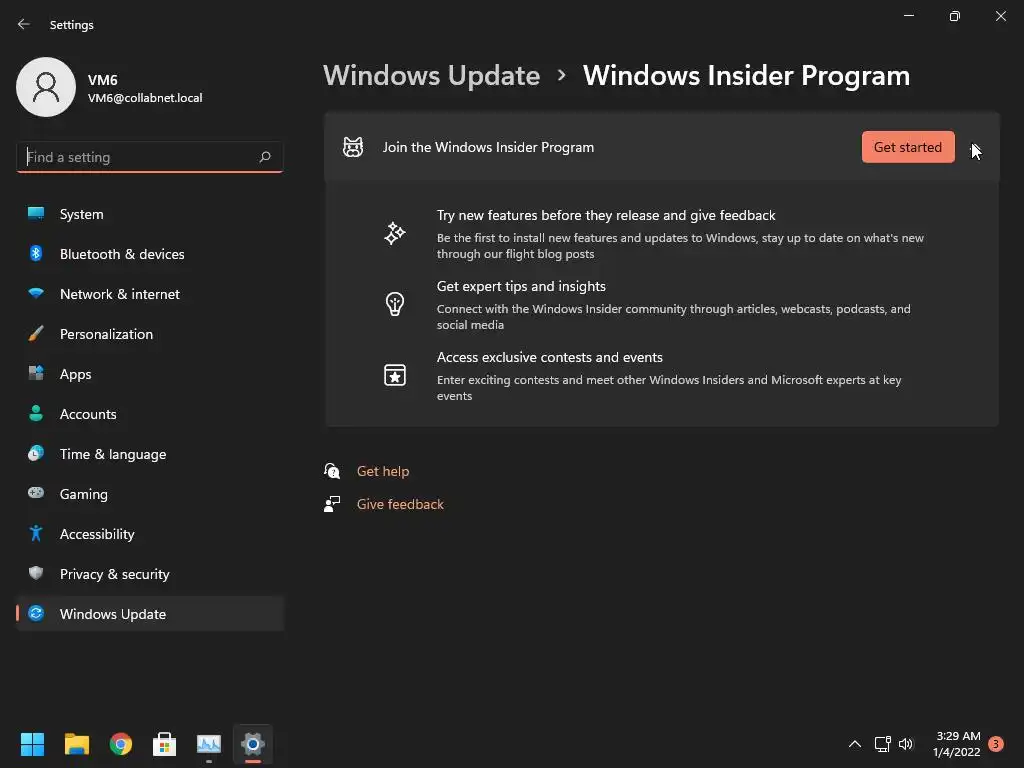Click the Give feedback person icon

[x=332, y=504]
